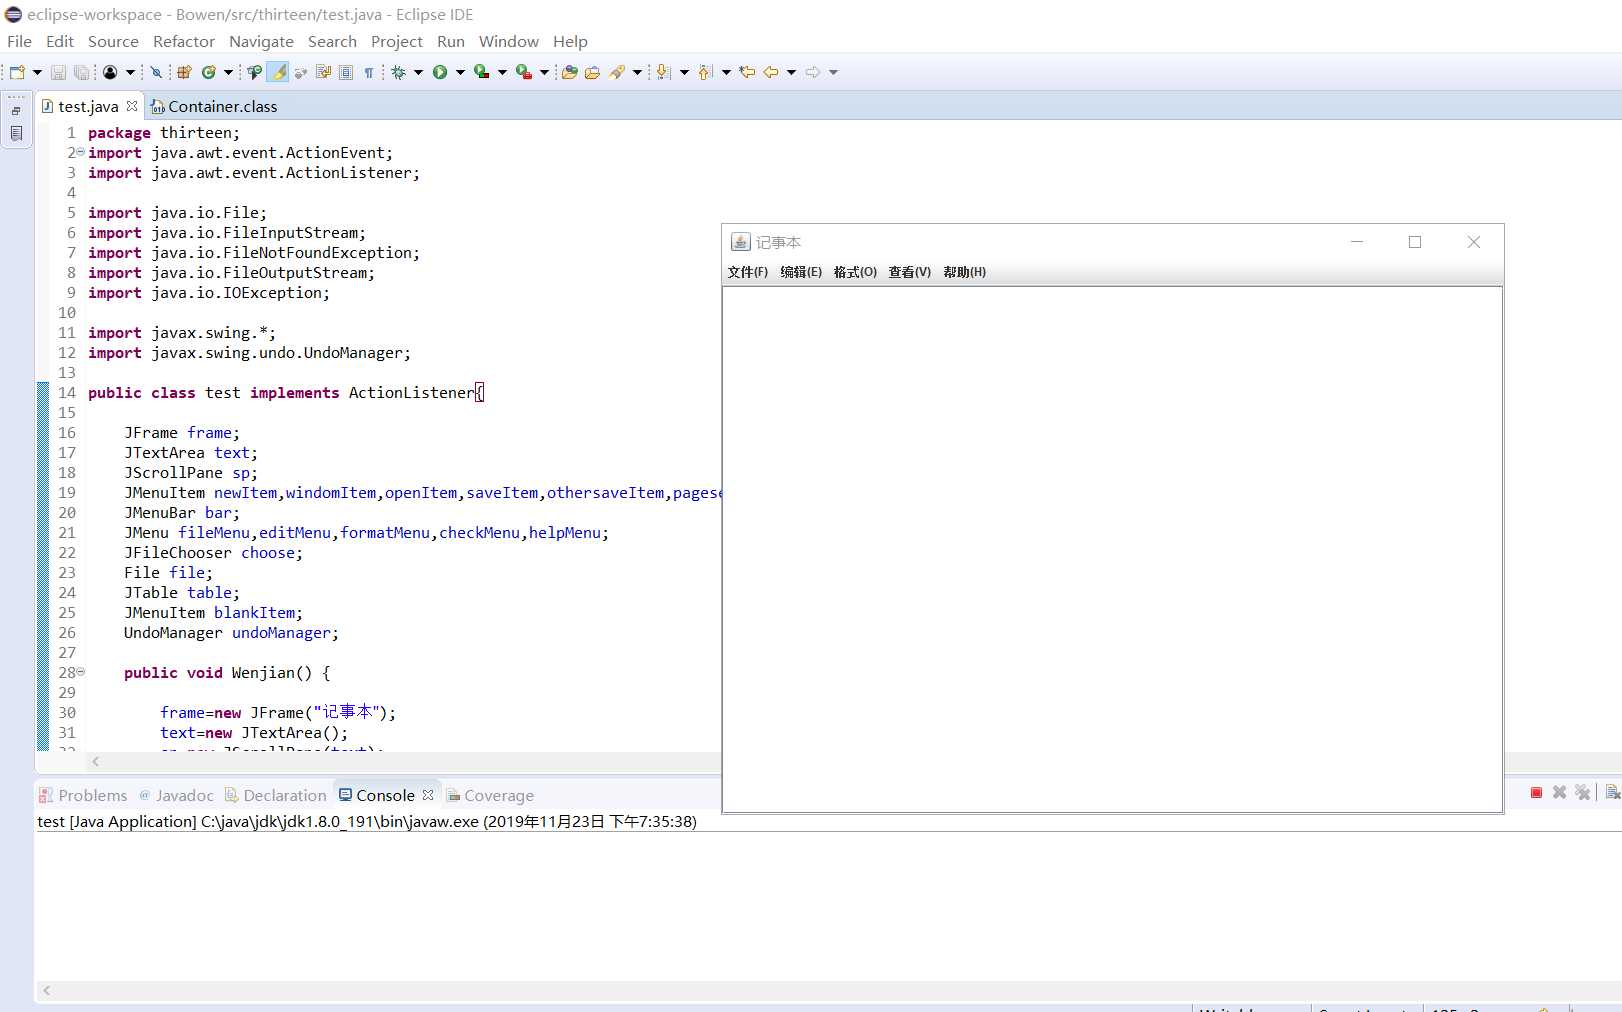Click the left trim list view icon
This screenshot has width=1622, height=1012.
pyautogui.click(x=16, y=133)
